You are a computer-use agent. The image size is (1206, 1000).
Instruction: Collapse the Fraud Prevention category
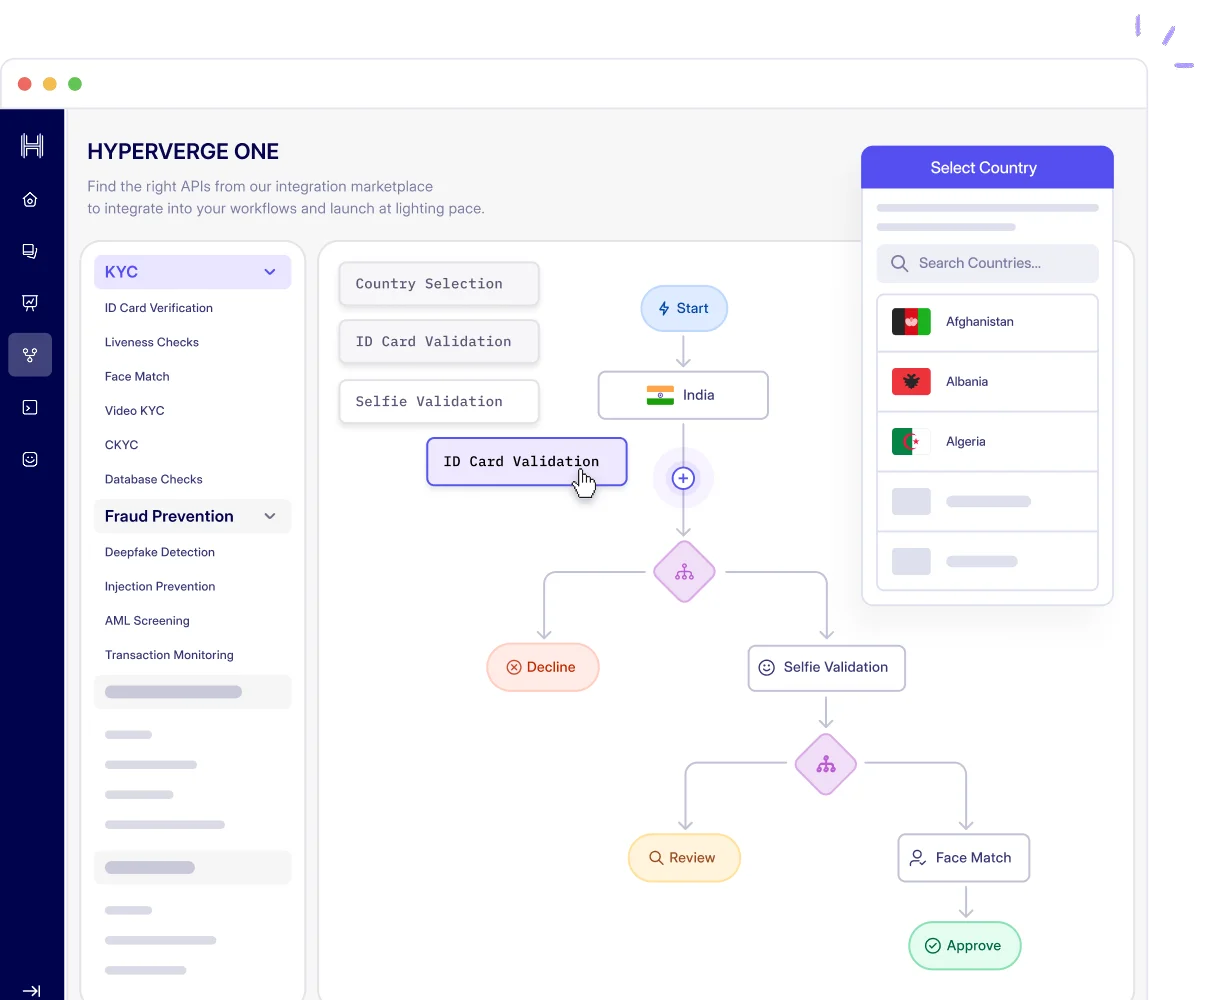[x=269, y=516]
